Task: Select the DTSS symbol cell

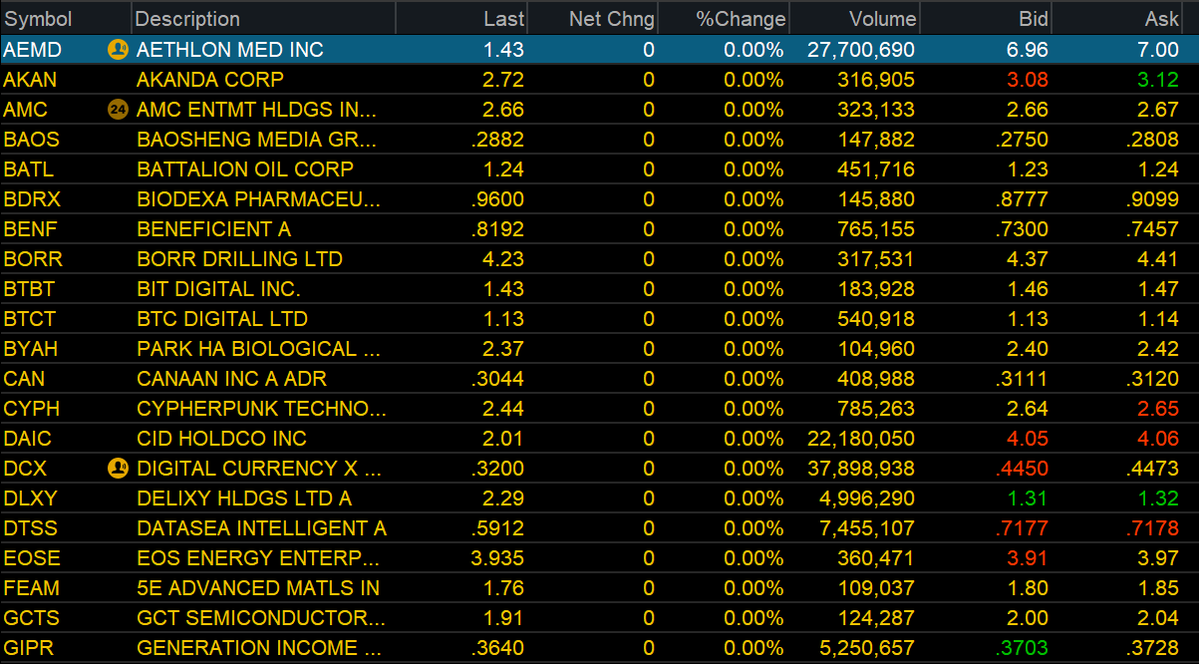Action: (31, 529)
